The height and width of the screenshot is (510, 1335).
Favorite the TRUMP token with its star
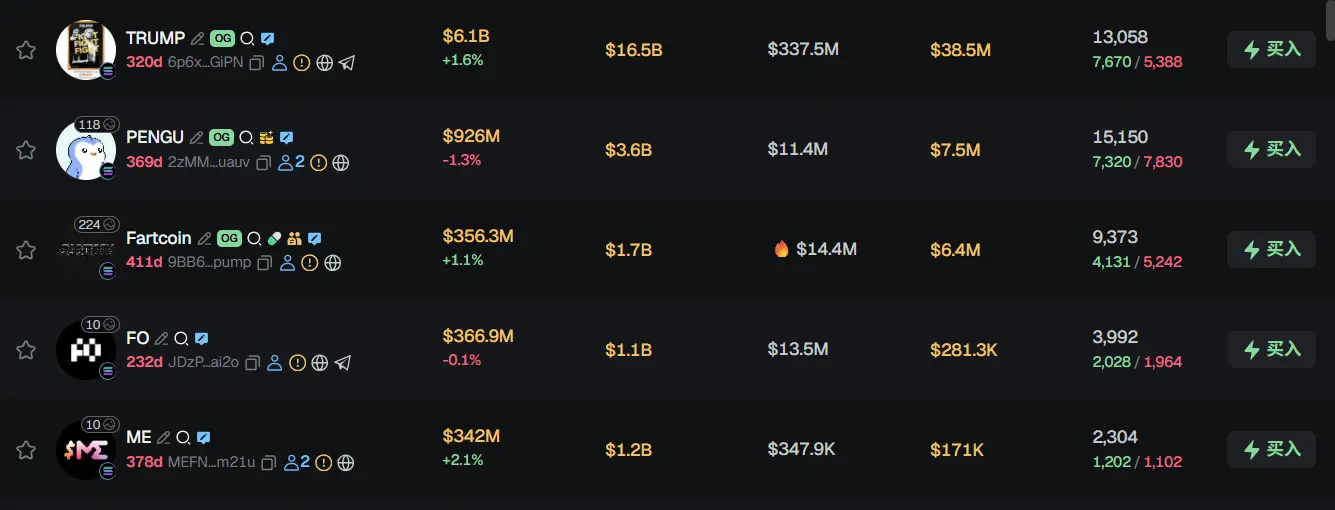[26, 50]
